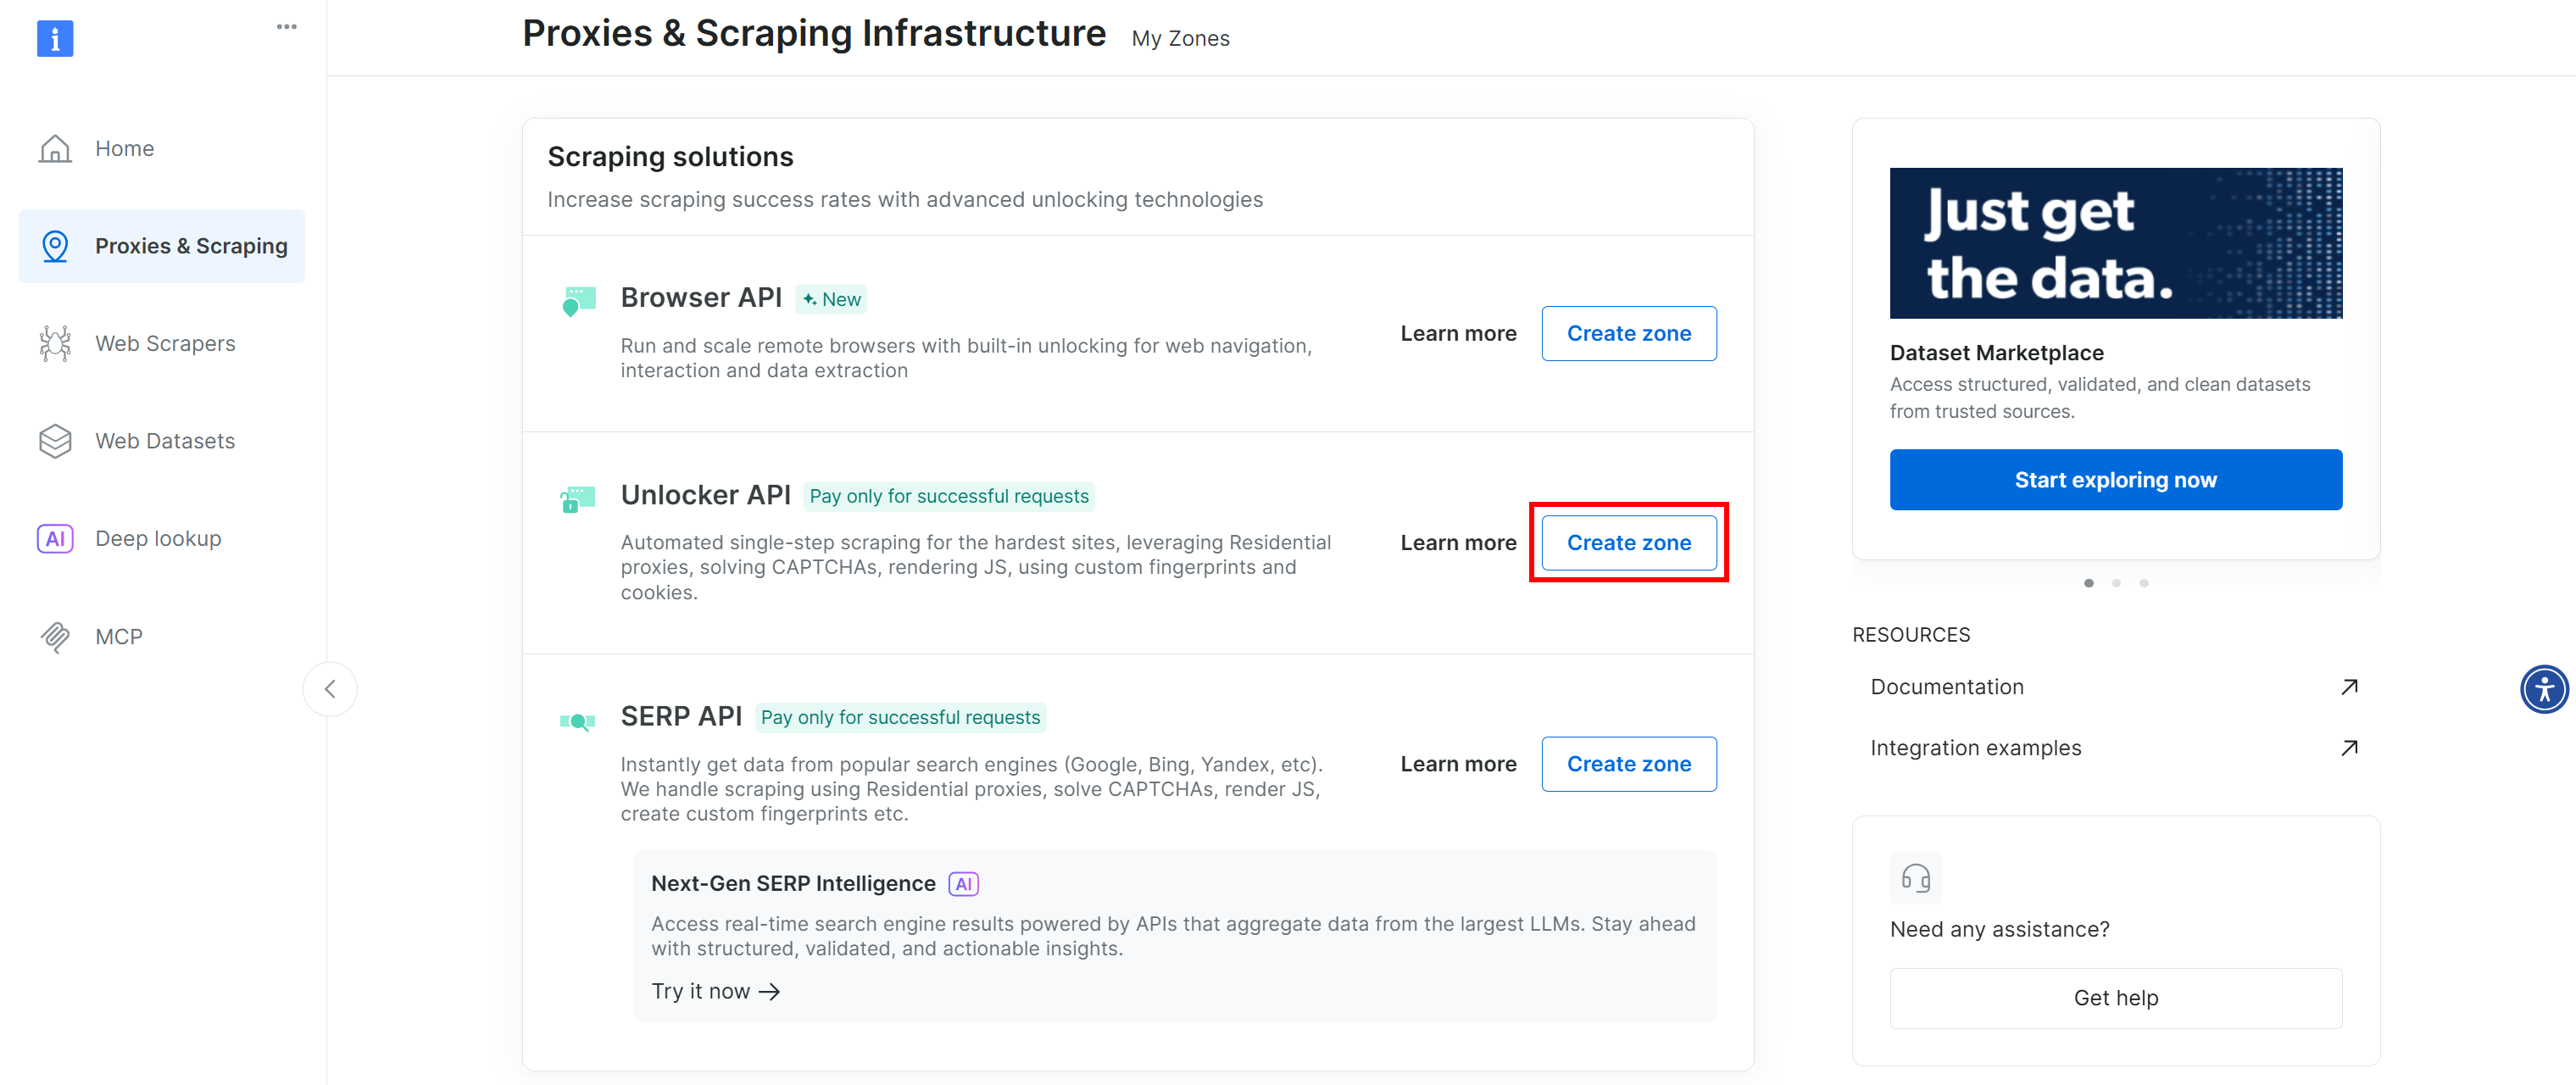Viewport: 2576px width, 1085px height.
Task: Open Home from the sidebar
Action: [x=124, y=147]
